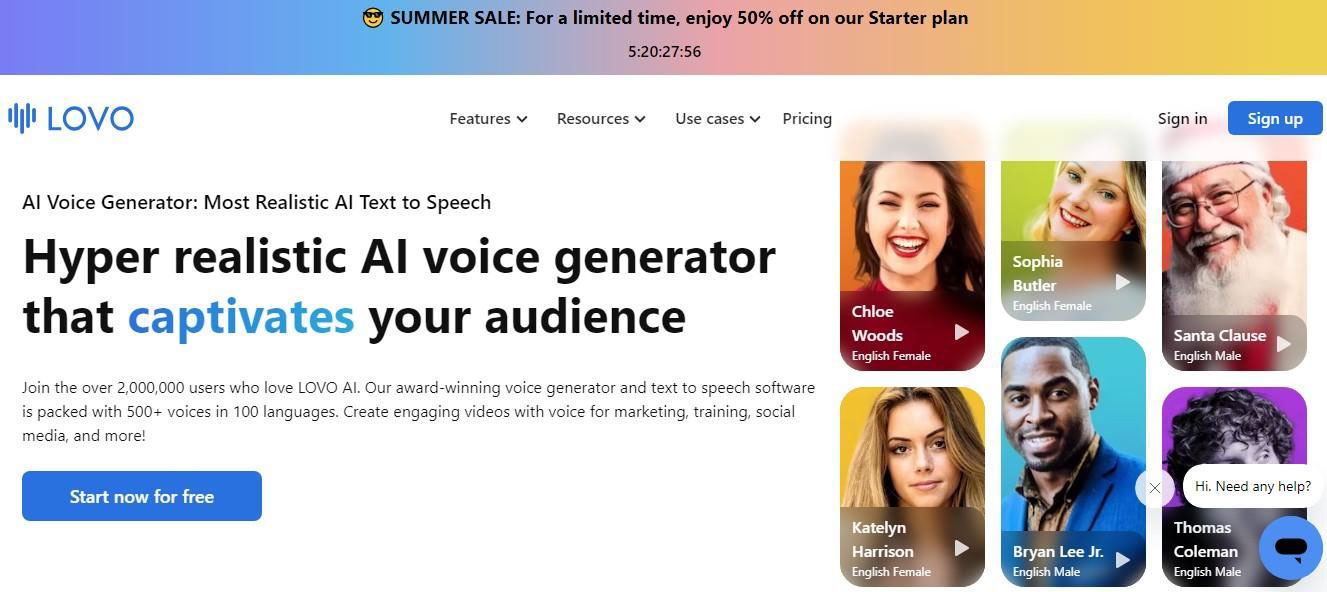Open the chat widget bubble
Viewport: 1327px width, 592px height.
pos(1290,548)
